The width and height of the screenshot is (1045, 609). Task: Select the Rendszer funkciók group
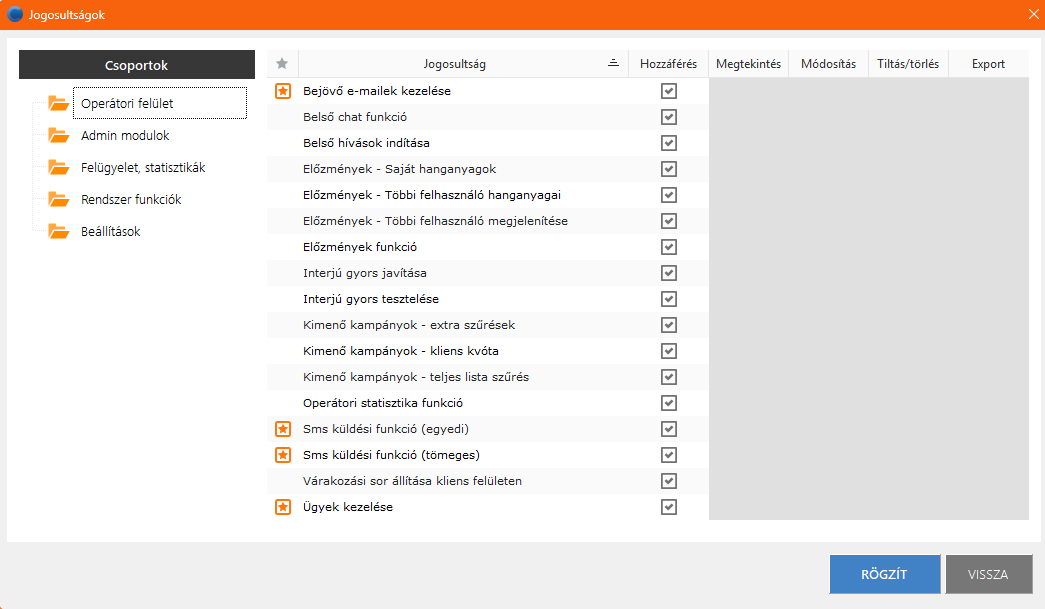(x=131, y=200)
